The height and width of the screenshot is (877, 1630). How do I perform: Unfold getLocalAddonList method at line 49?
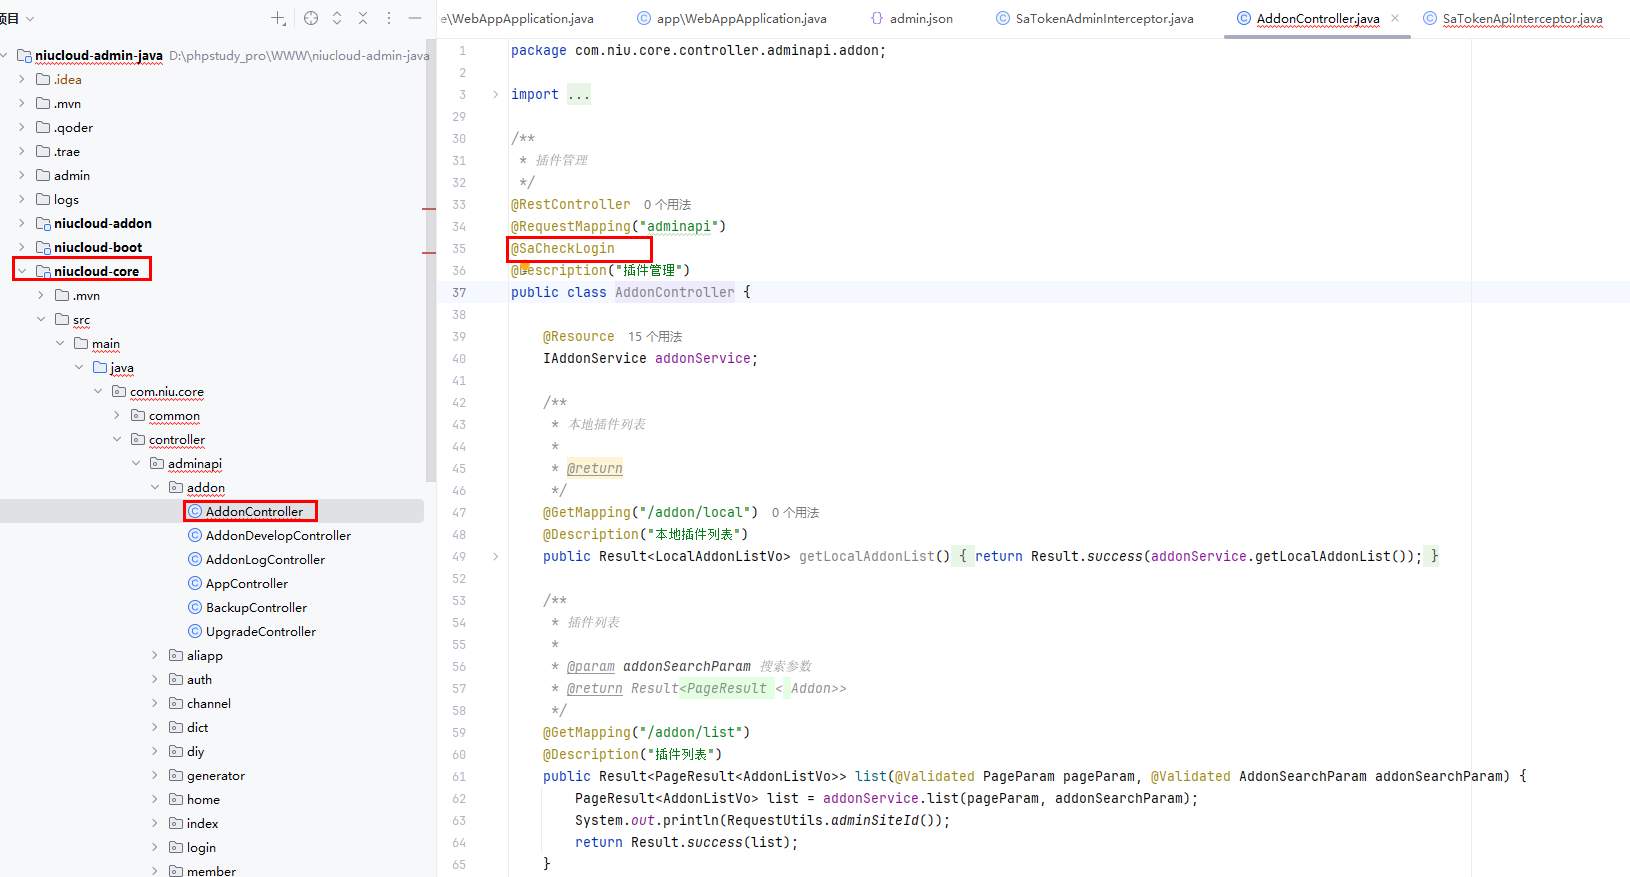coord(495,556)
